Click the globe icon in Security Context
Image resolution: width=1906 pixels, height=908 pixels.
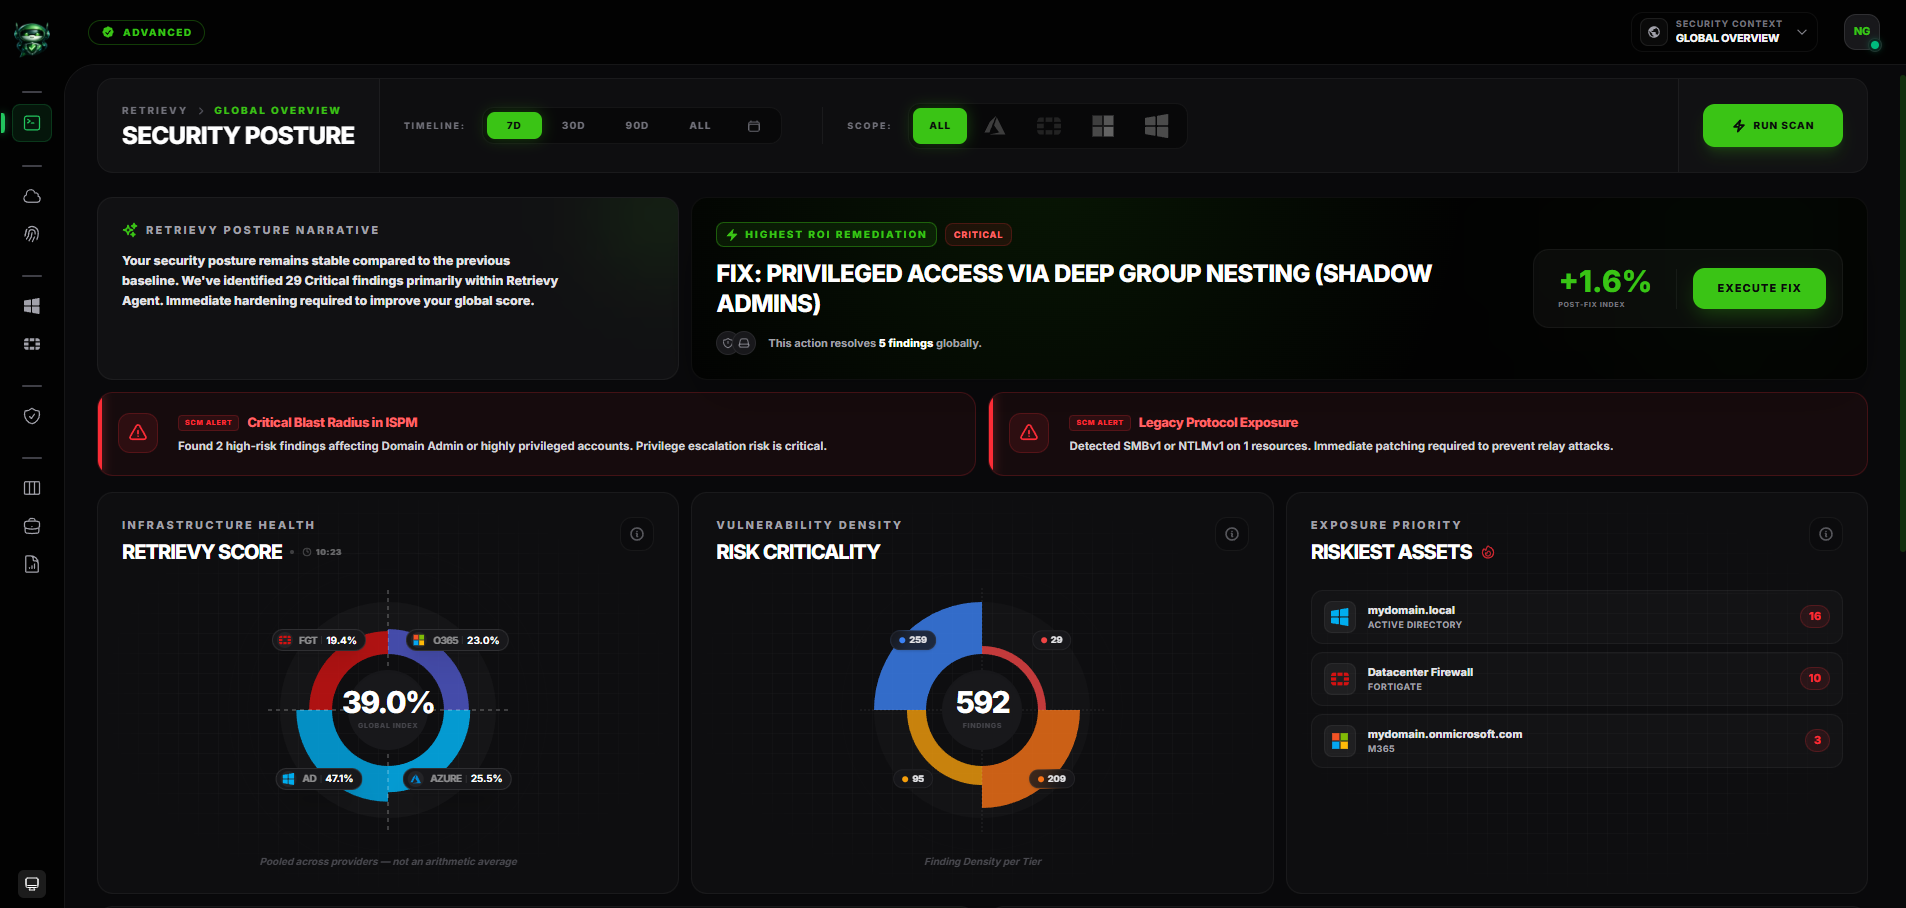click(1654, 32)
